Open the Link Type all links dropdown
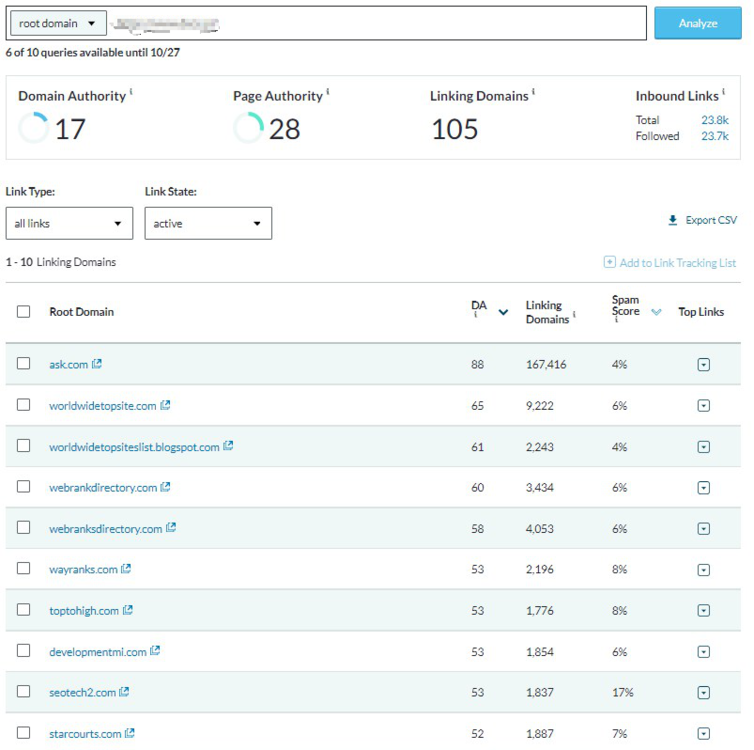The image size is (754, 750). [68, 224]
